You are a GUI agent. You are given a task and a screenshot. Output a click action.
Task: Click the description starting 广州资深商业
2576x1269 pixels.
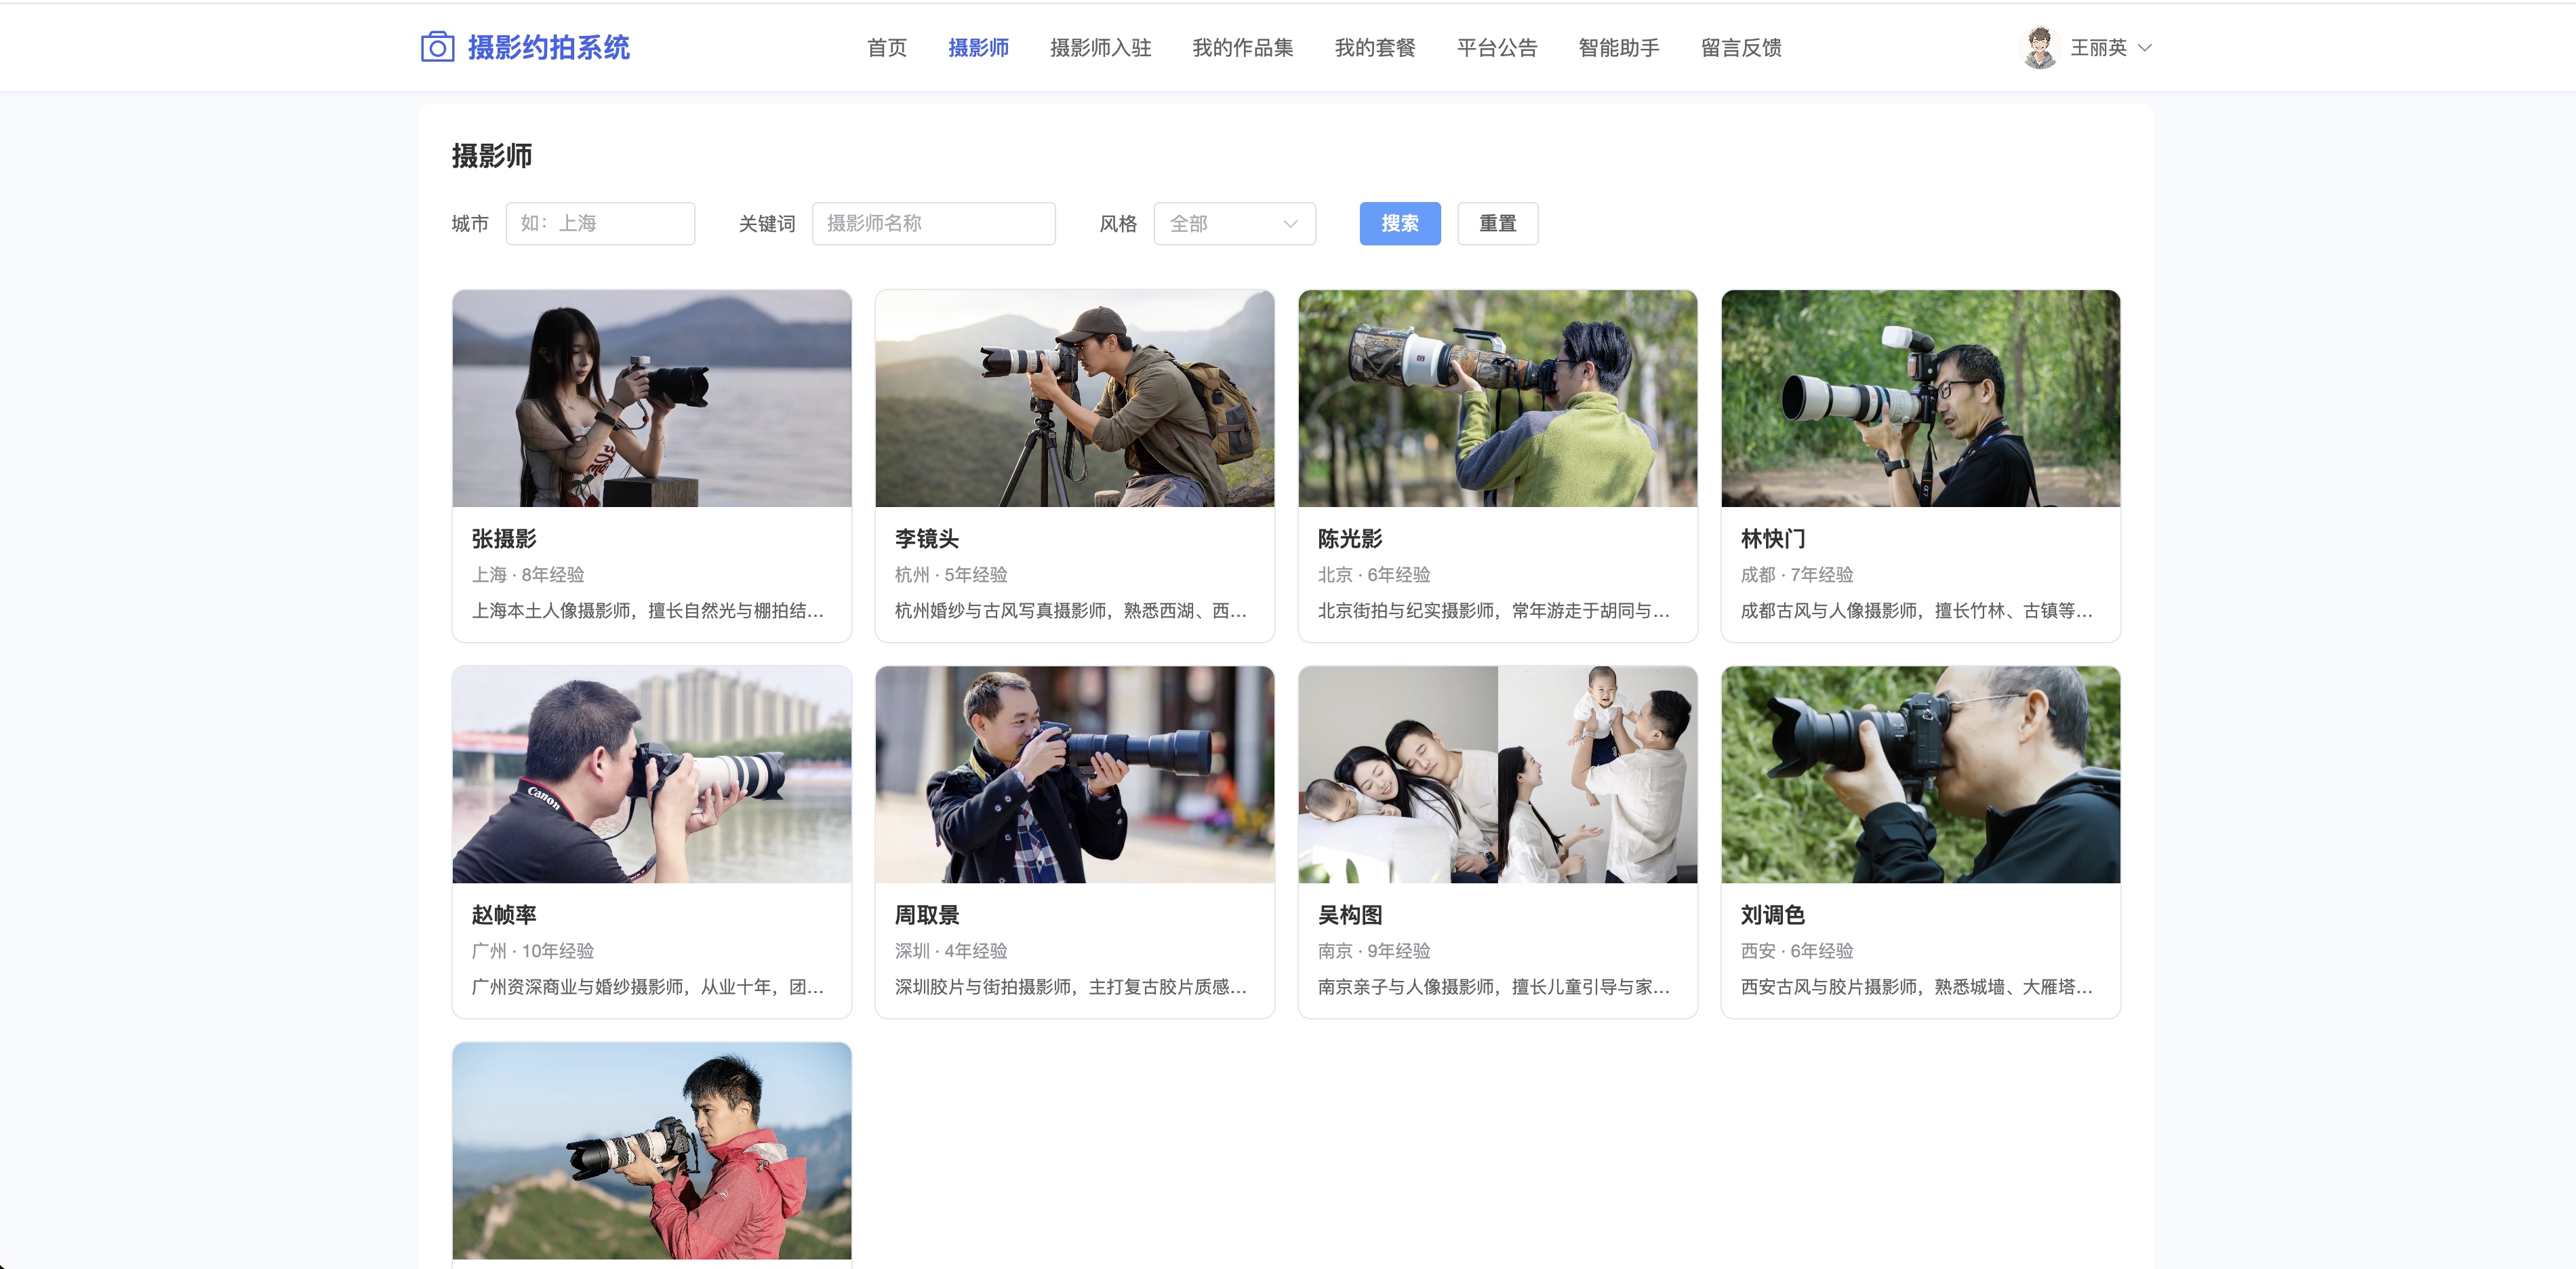pos(648,987)
